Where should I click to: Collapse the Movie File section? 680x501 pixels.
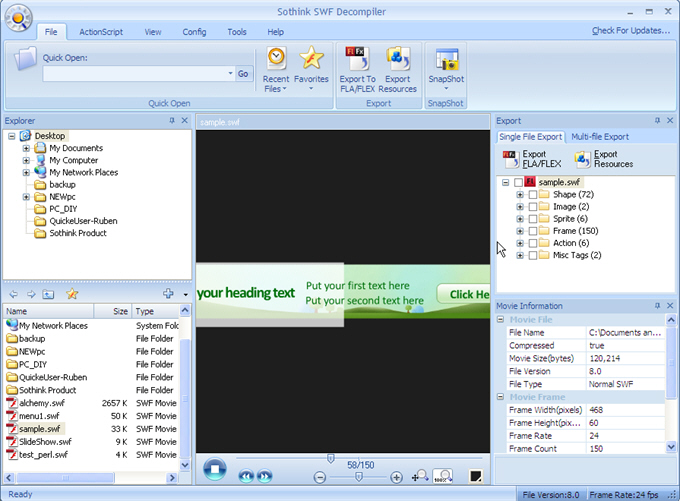coord(500,320)
